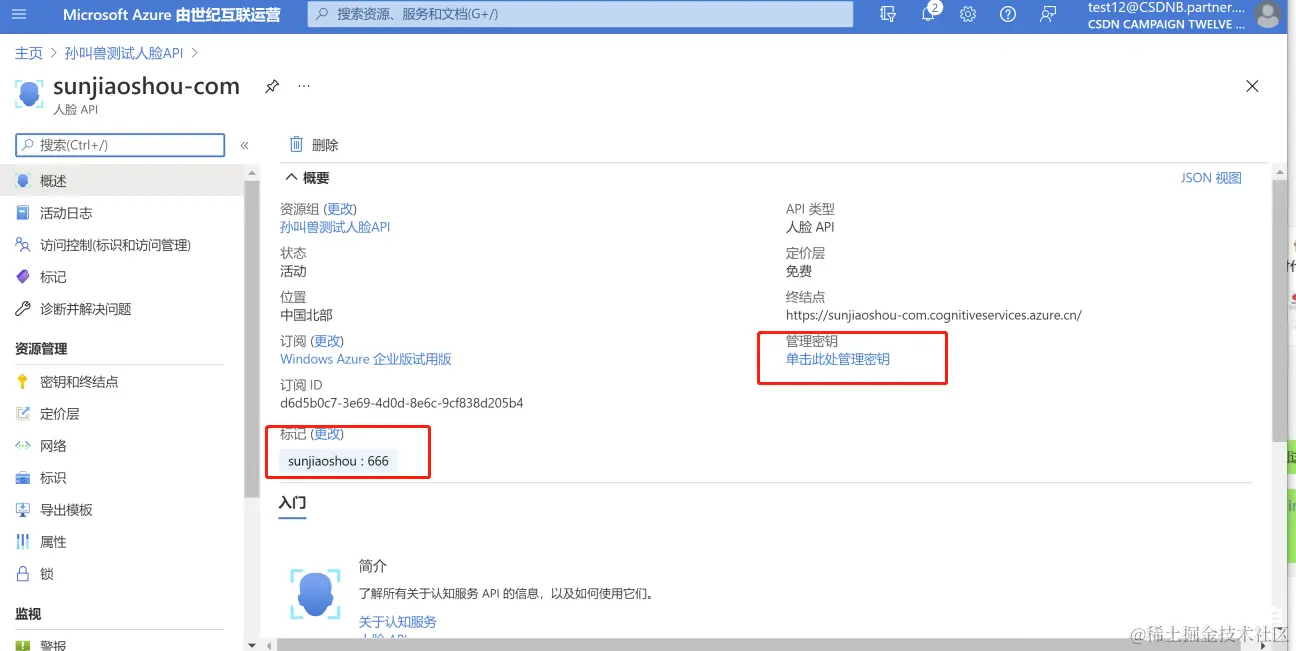The height and width of the screenshot is (651, 1296).
Task: Click the 免费 pricing tier value
Action: tap(799, 271)
